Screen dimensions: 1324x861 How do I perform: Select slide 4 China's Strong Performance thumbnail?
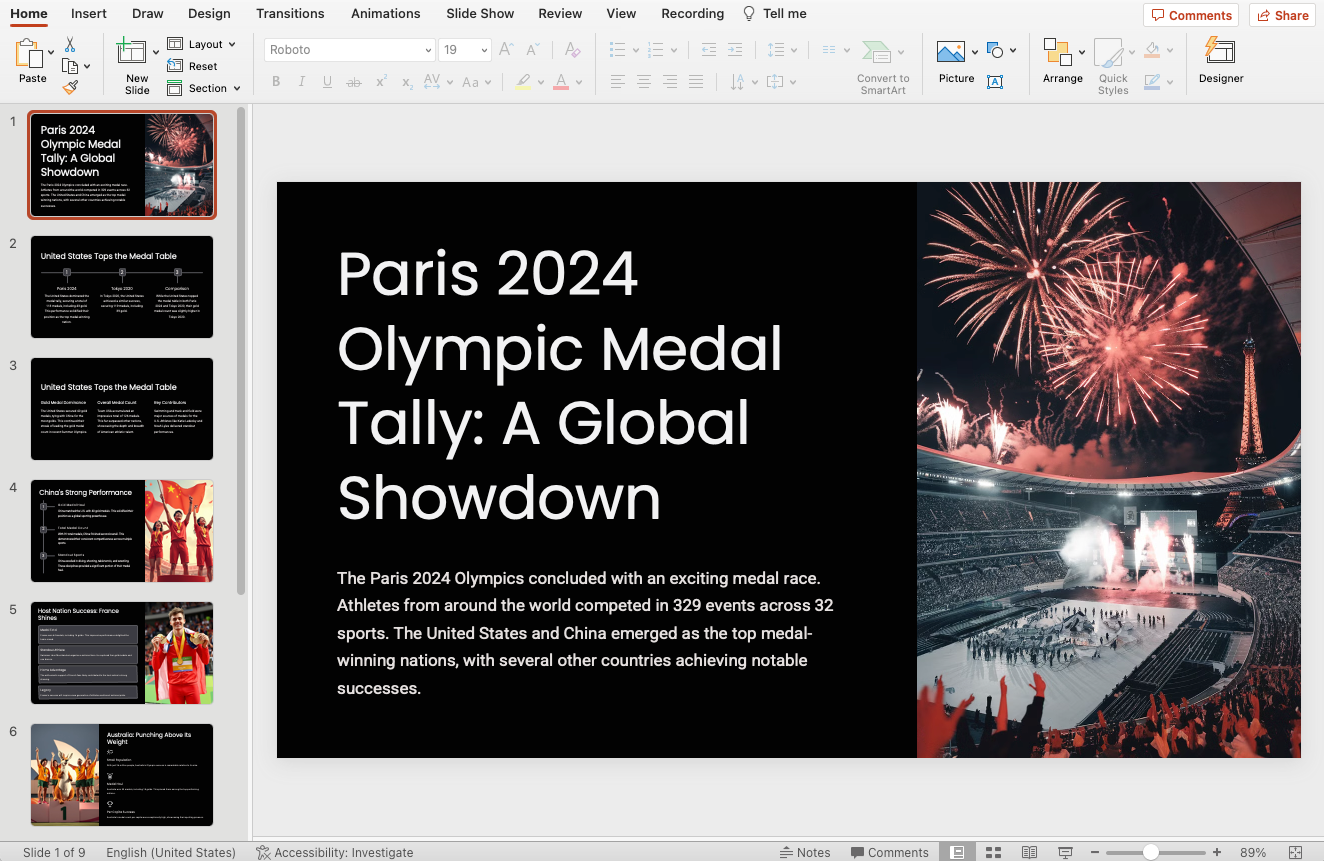pos(122,531)
